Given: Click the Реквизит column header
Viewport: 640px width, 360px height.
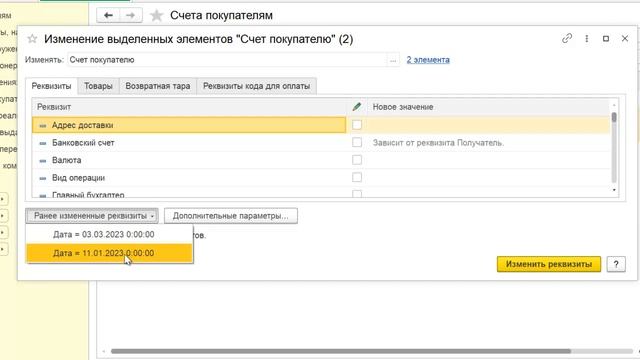Looking at the screenshot, I should pos(189,107).
